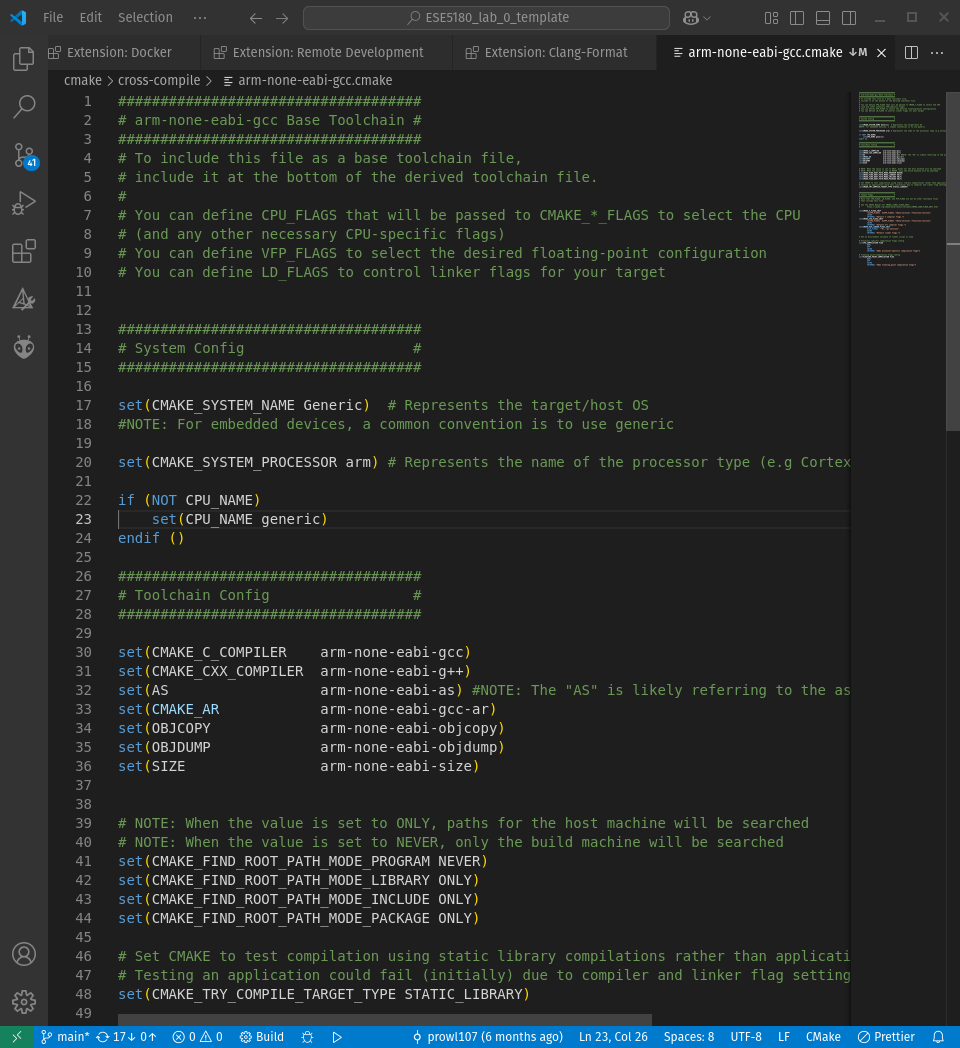The image size is (960, 1048).
Task: Toggle the bottom panel layout button
Action: pos(822,18)
